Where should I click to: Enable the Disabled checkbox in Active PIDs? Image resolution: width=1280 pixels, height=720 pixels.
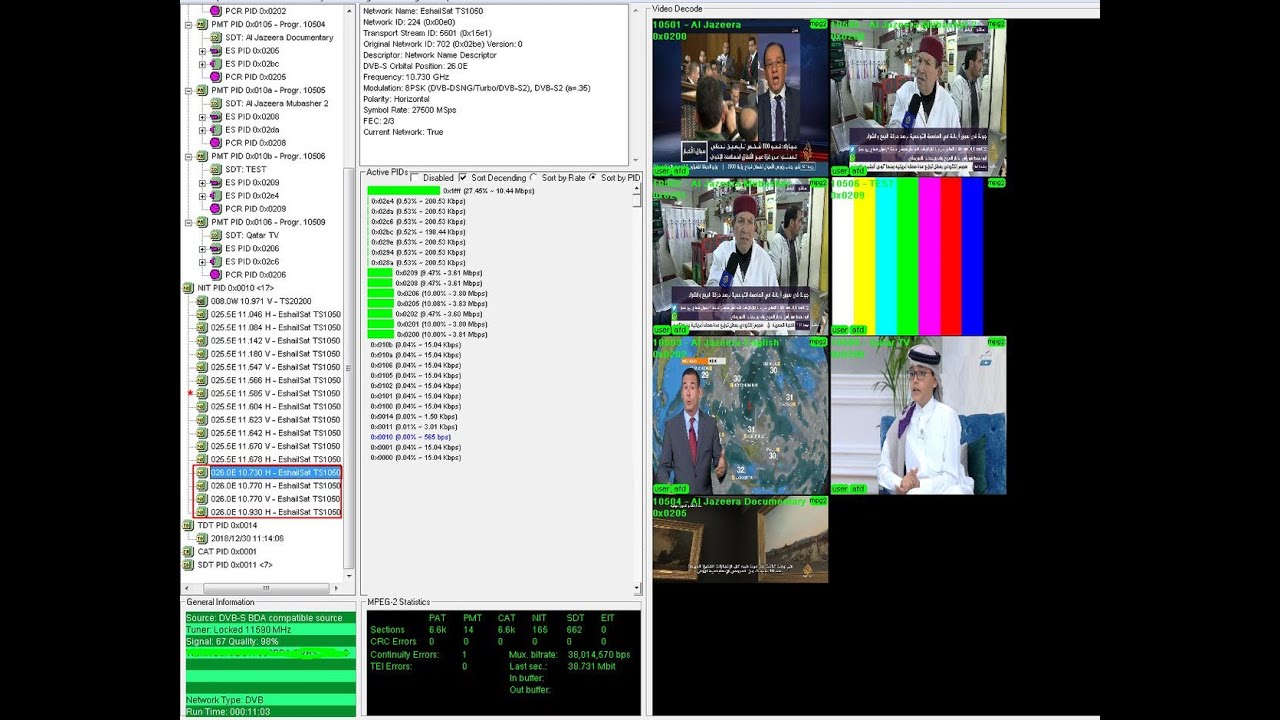[415, 178]
